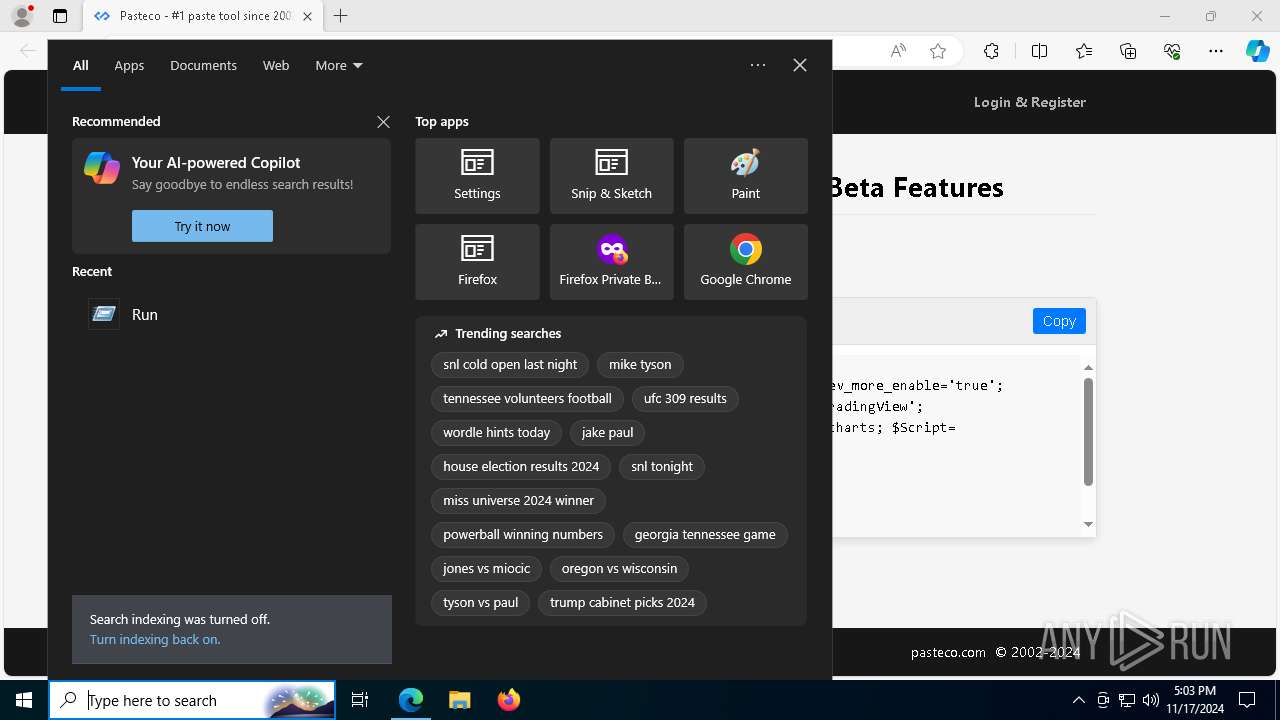1280x720 pixels.
Task: Close the Pasteco tab
Action: tap(307, 16)
